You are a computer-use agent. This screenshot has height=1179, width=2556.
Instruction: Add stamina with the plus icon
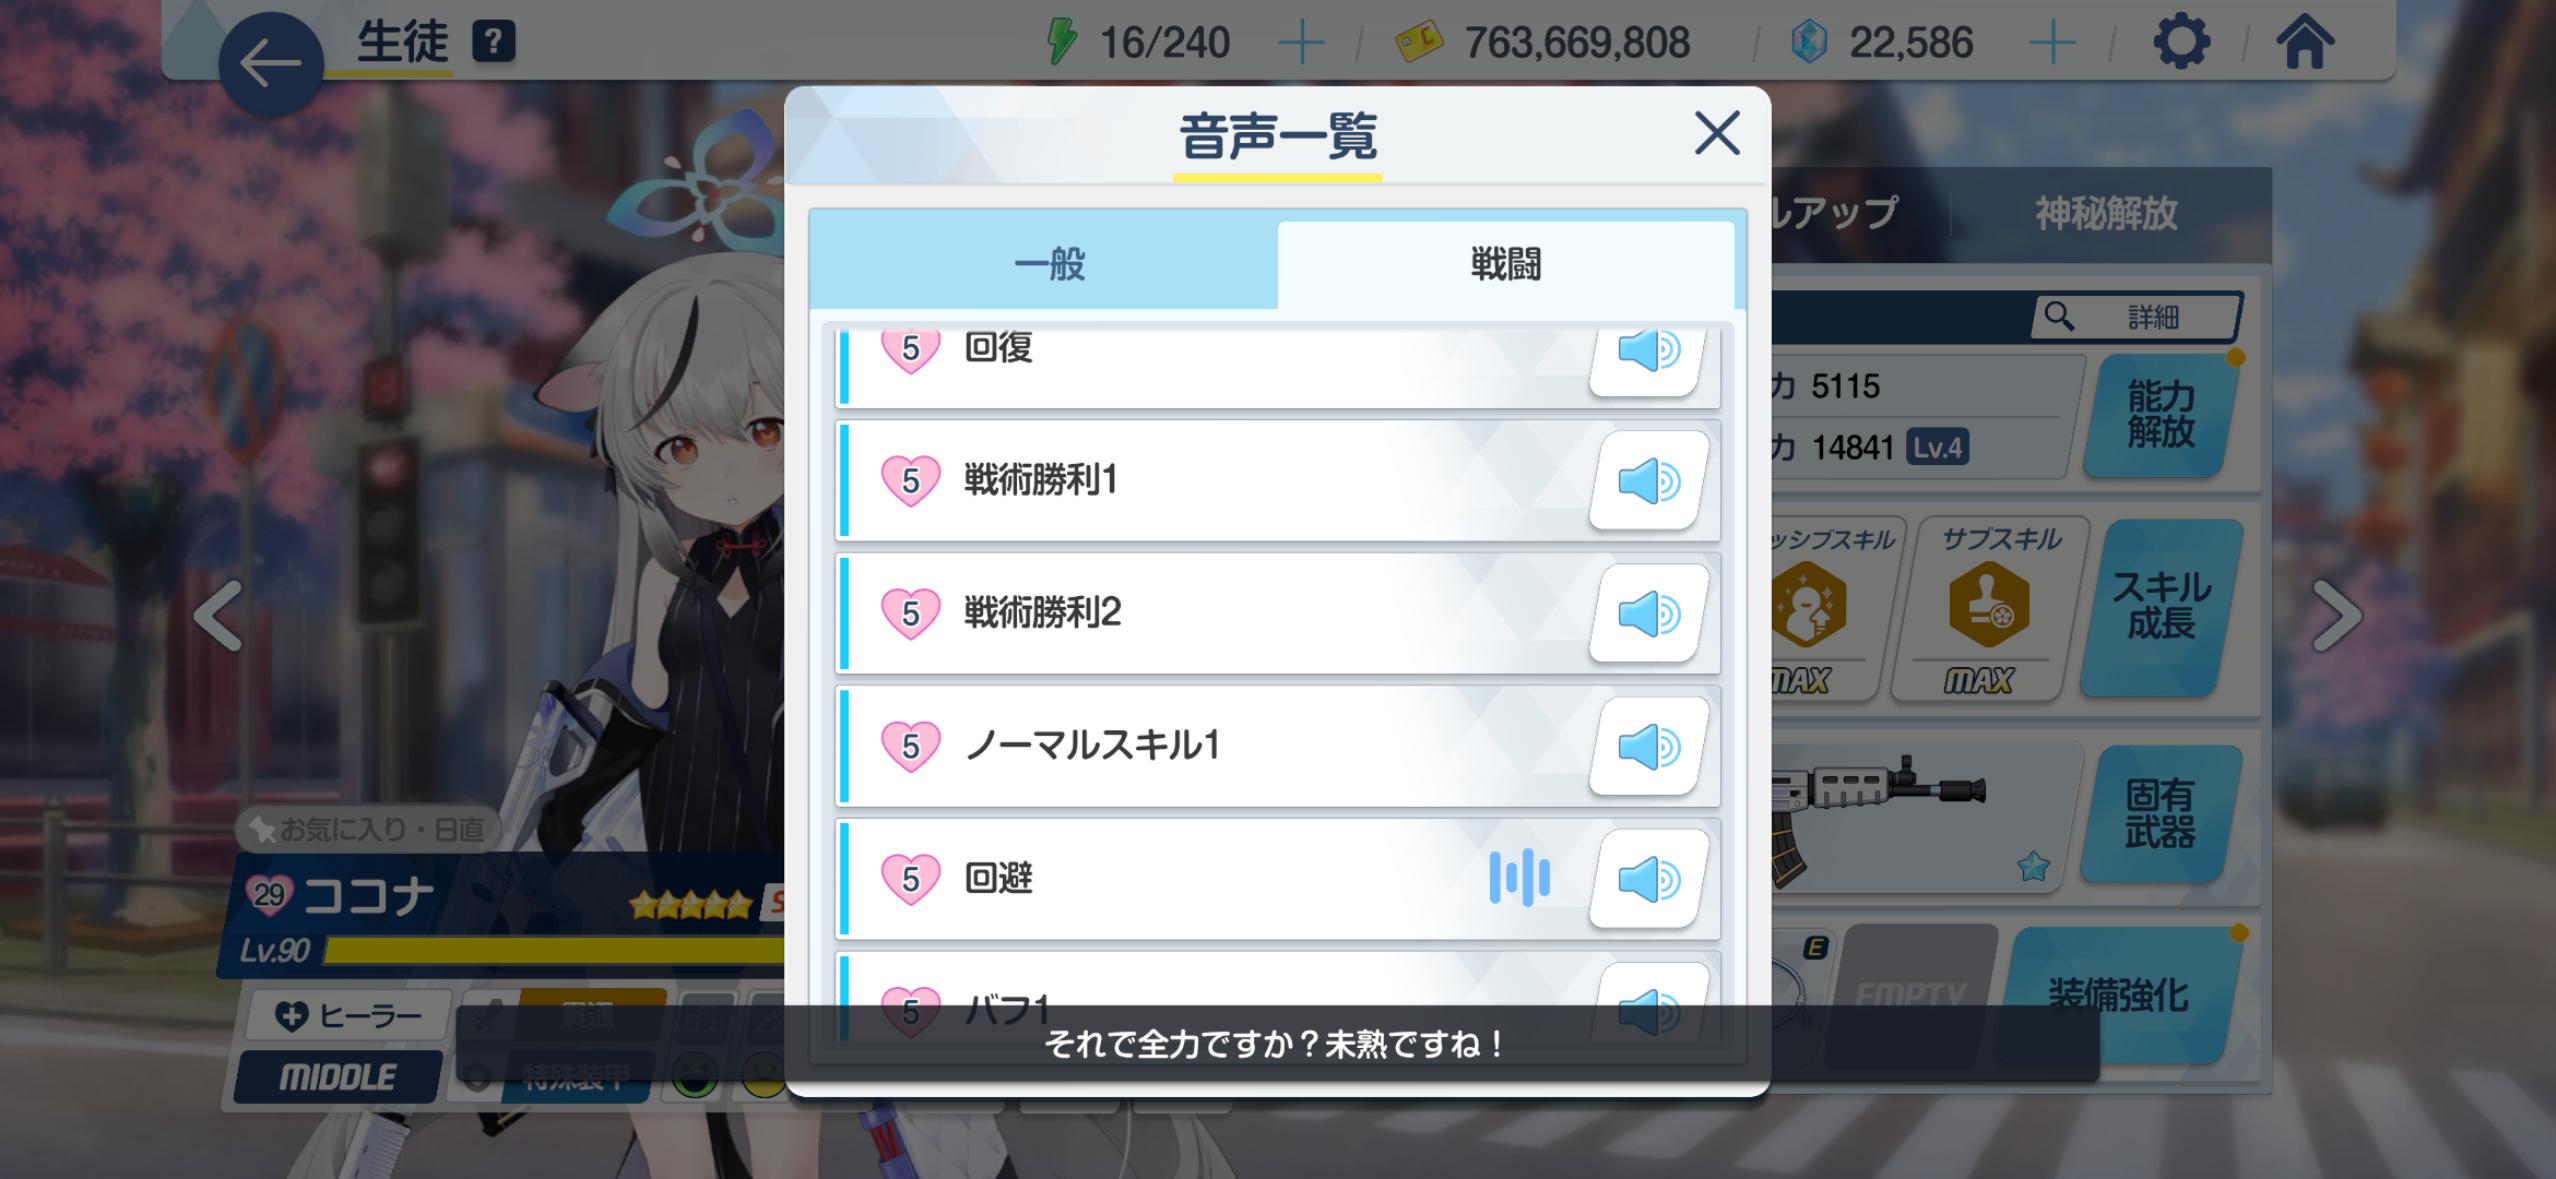(x=1301, y=43)
